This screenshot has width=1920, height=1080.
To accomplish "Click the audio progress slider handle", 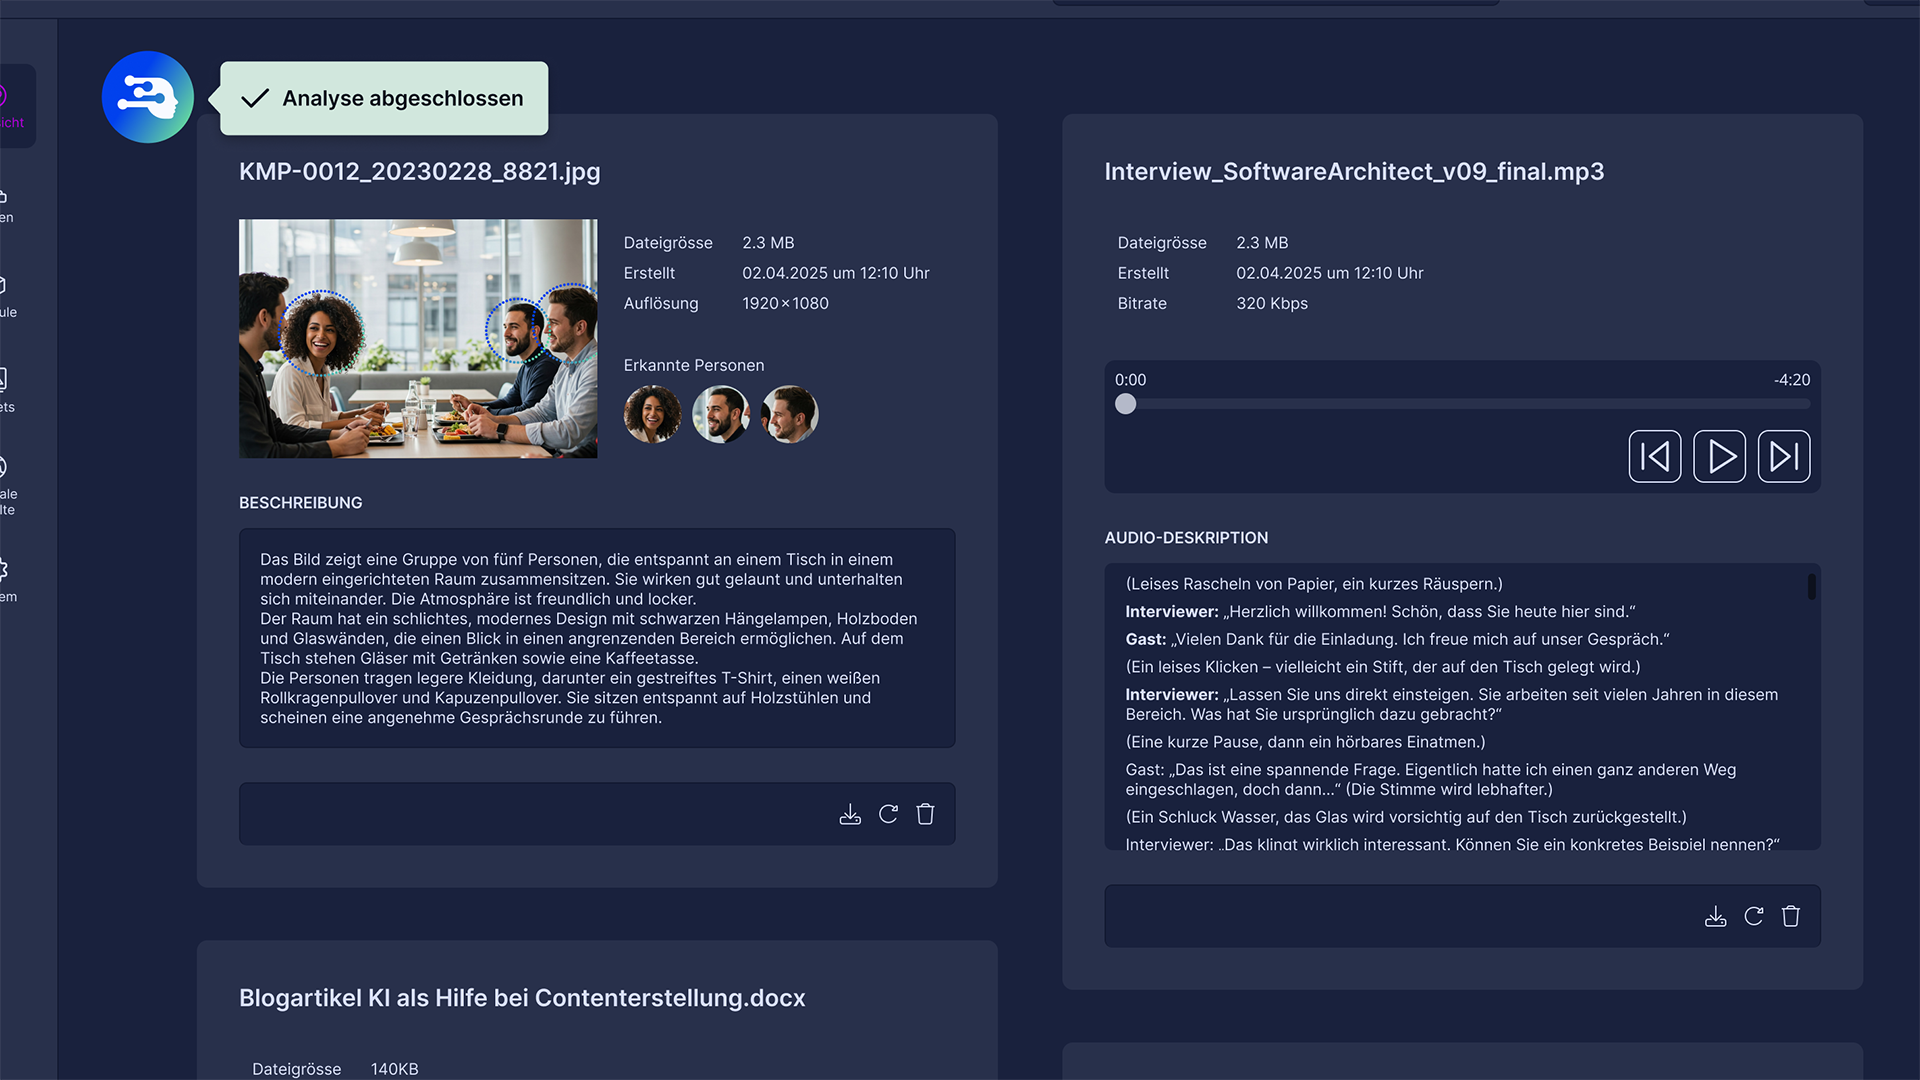I will tap(1126, 404).
